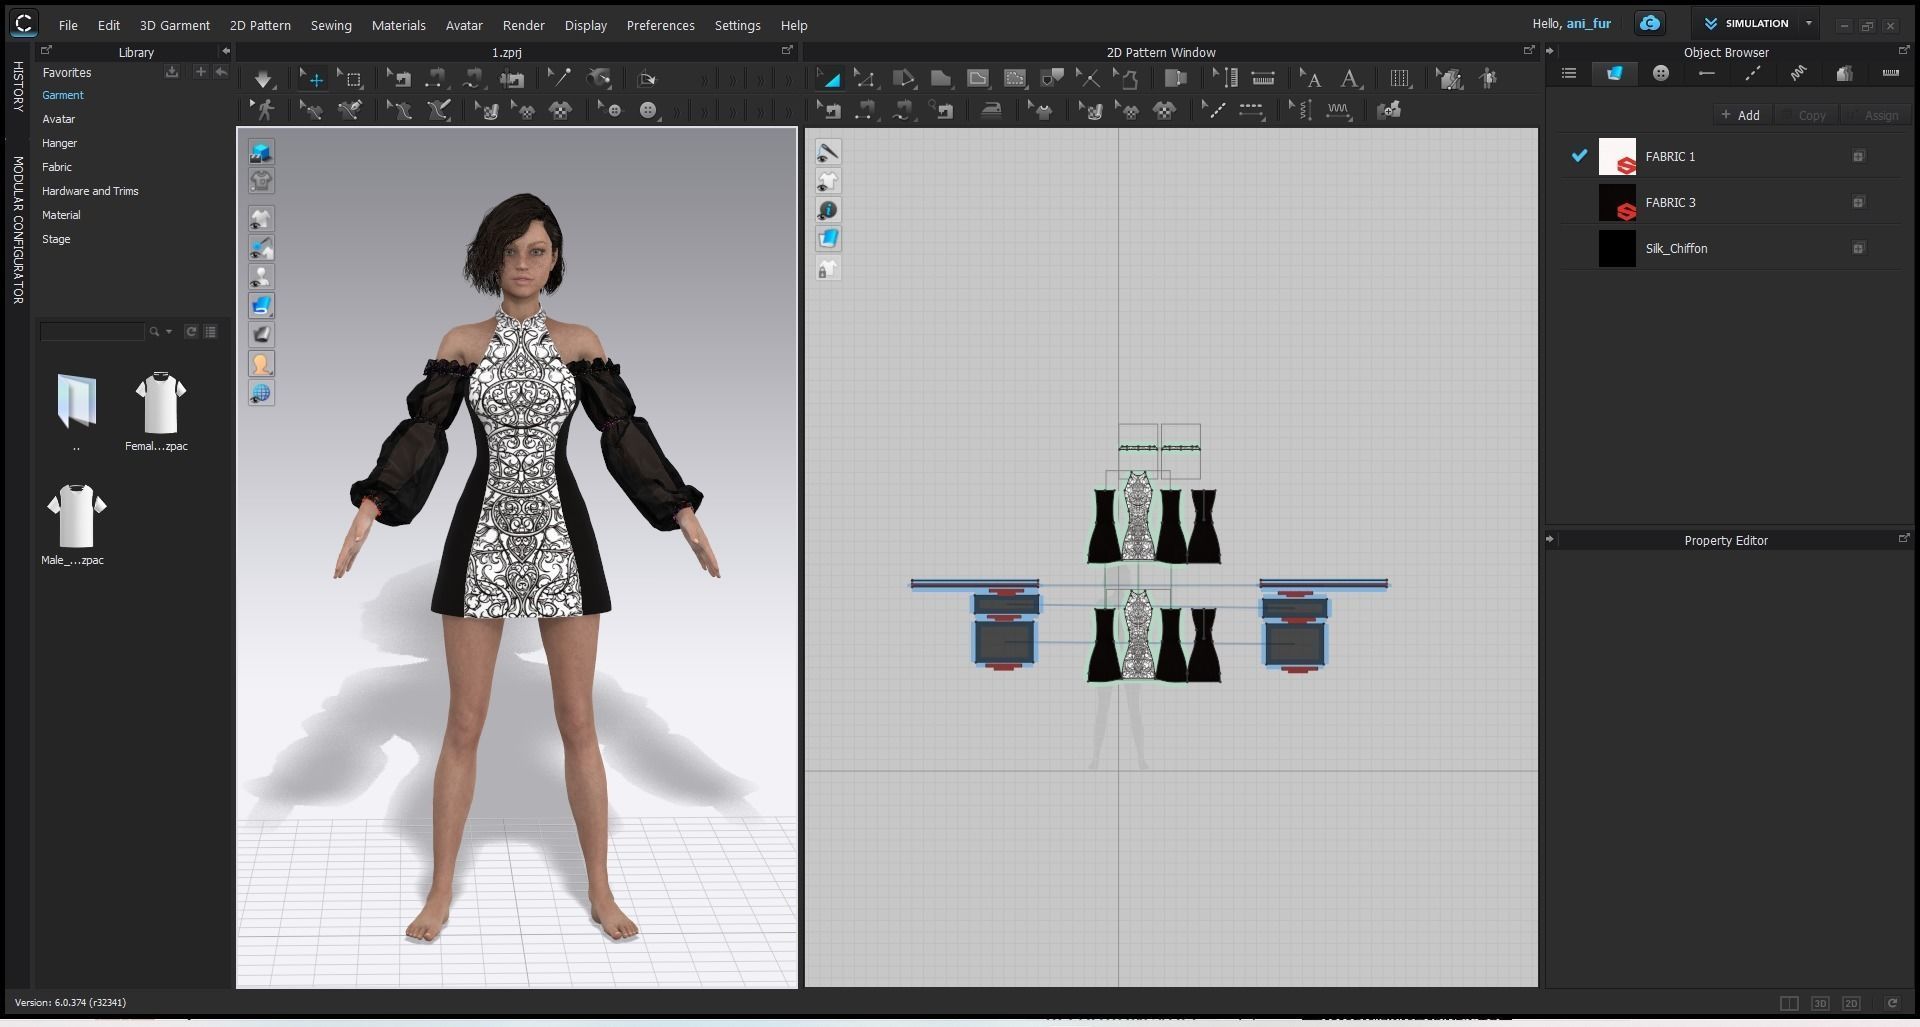1920x1027 pixels.
Task: Open the search options dropdown in Library
Action: 169,331
